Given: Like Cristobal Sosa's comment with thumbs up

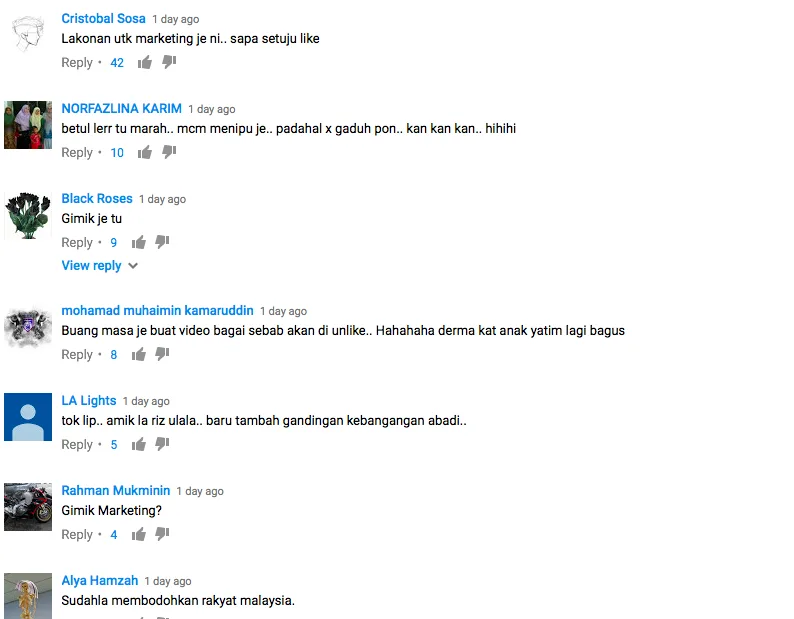Looking at the screenshot, I should [x=145, y=62].
